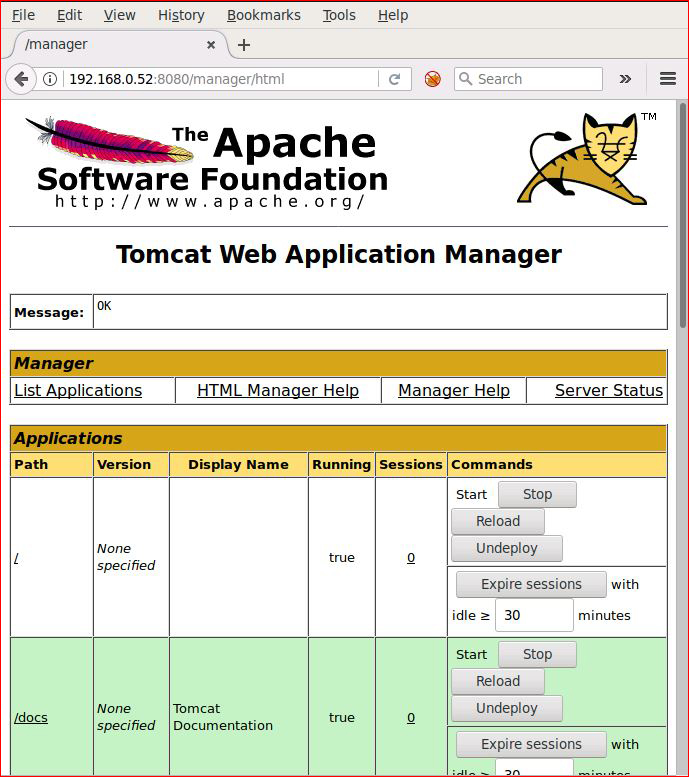This screenshot has width=689, height=777.
Task: Open the View menu
Action: click(119, 15)
